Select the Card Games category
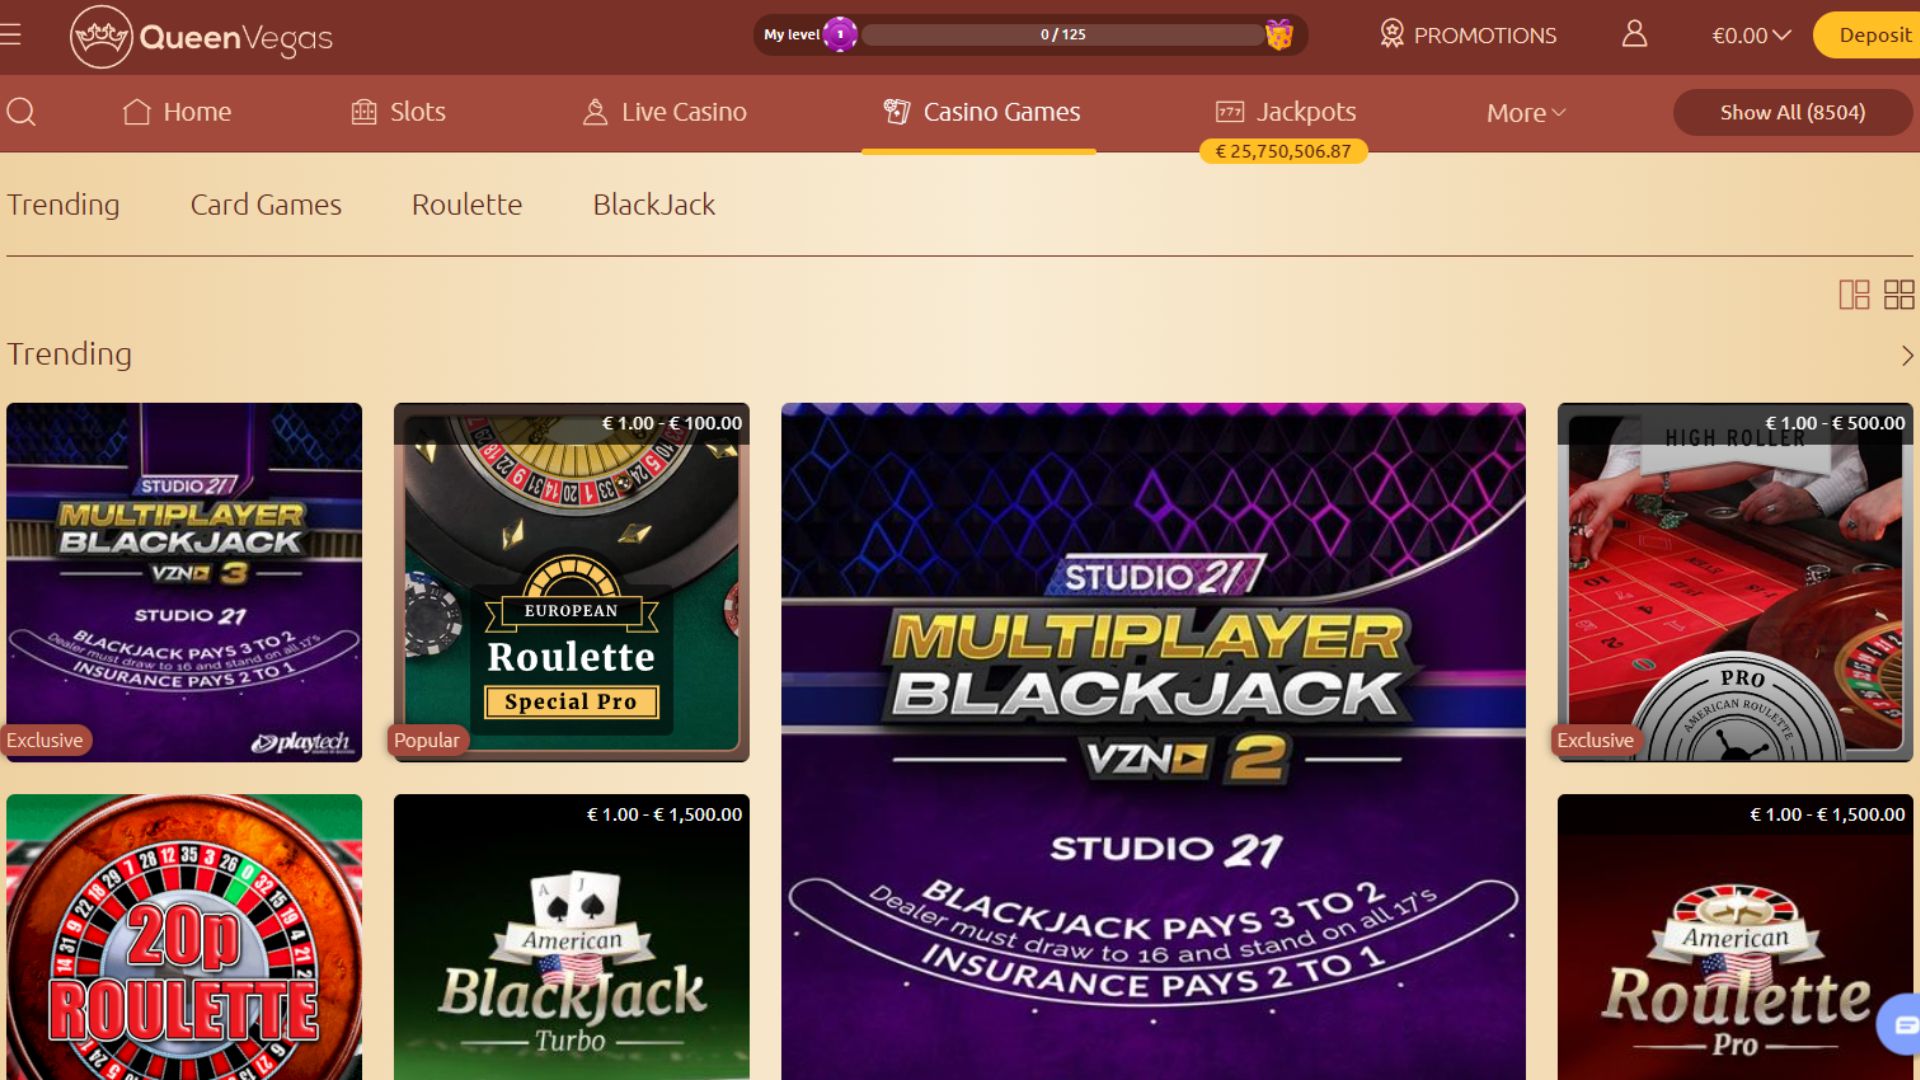Viewport: 1920px width, 1080px height. (266, 204)
